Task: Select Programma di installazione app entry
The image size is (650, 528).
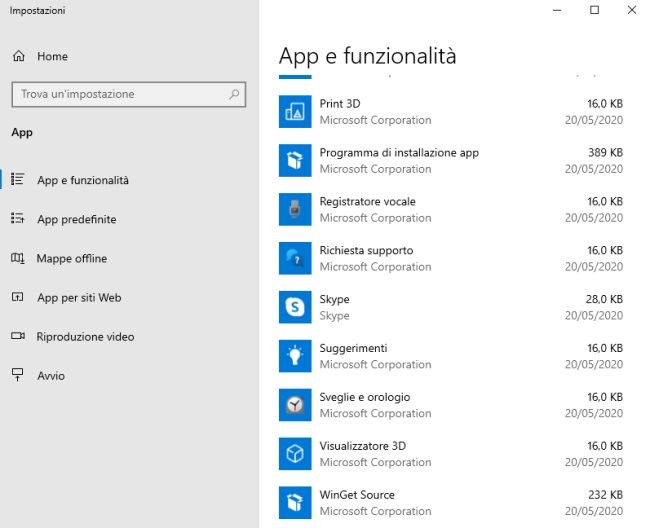Action: click(399, 153)
